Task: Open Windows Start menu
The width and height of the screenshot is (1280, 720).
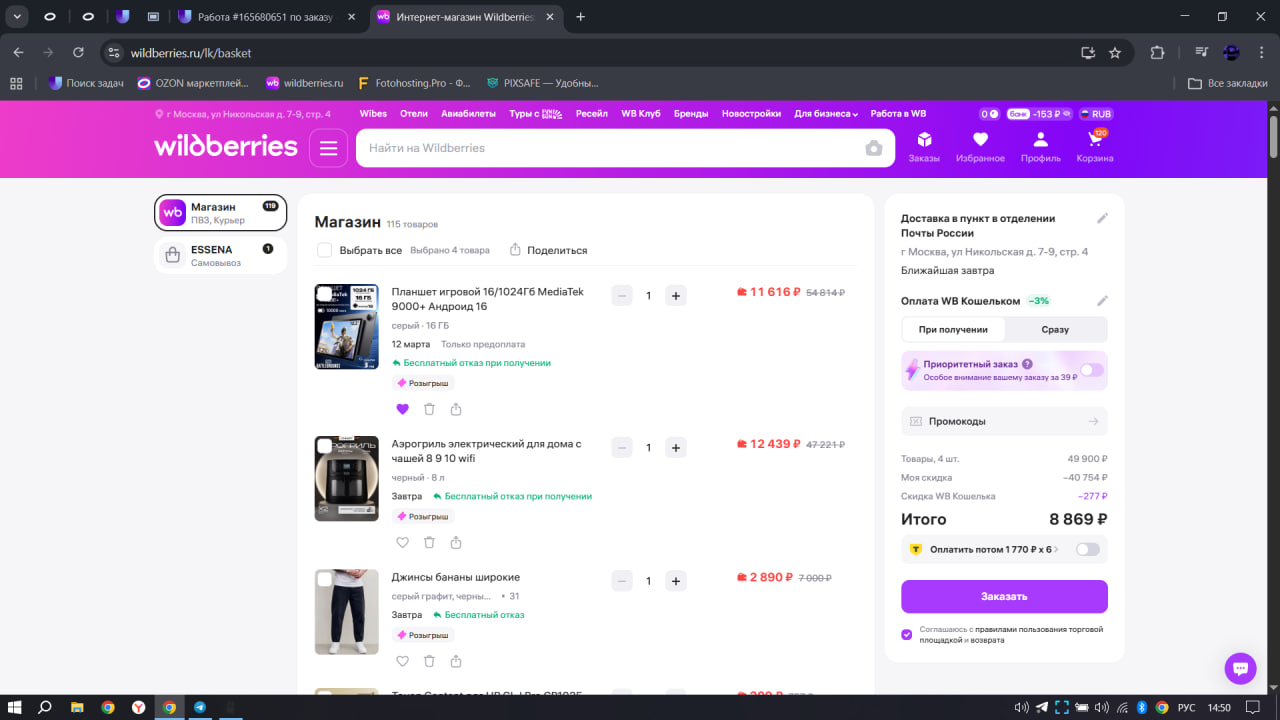Action: click(14, 707)
